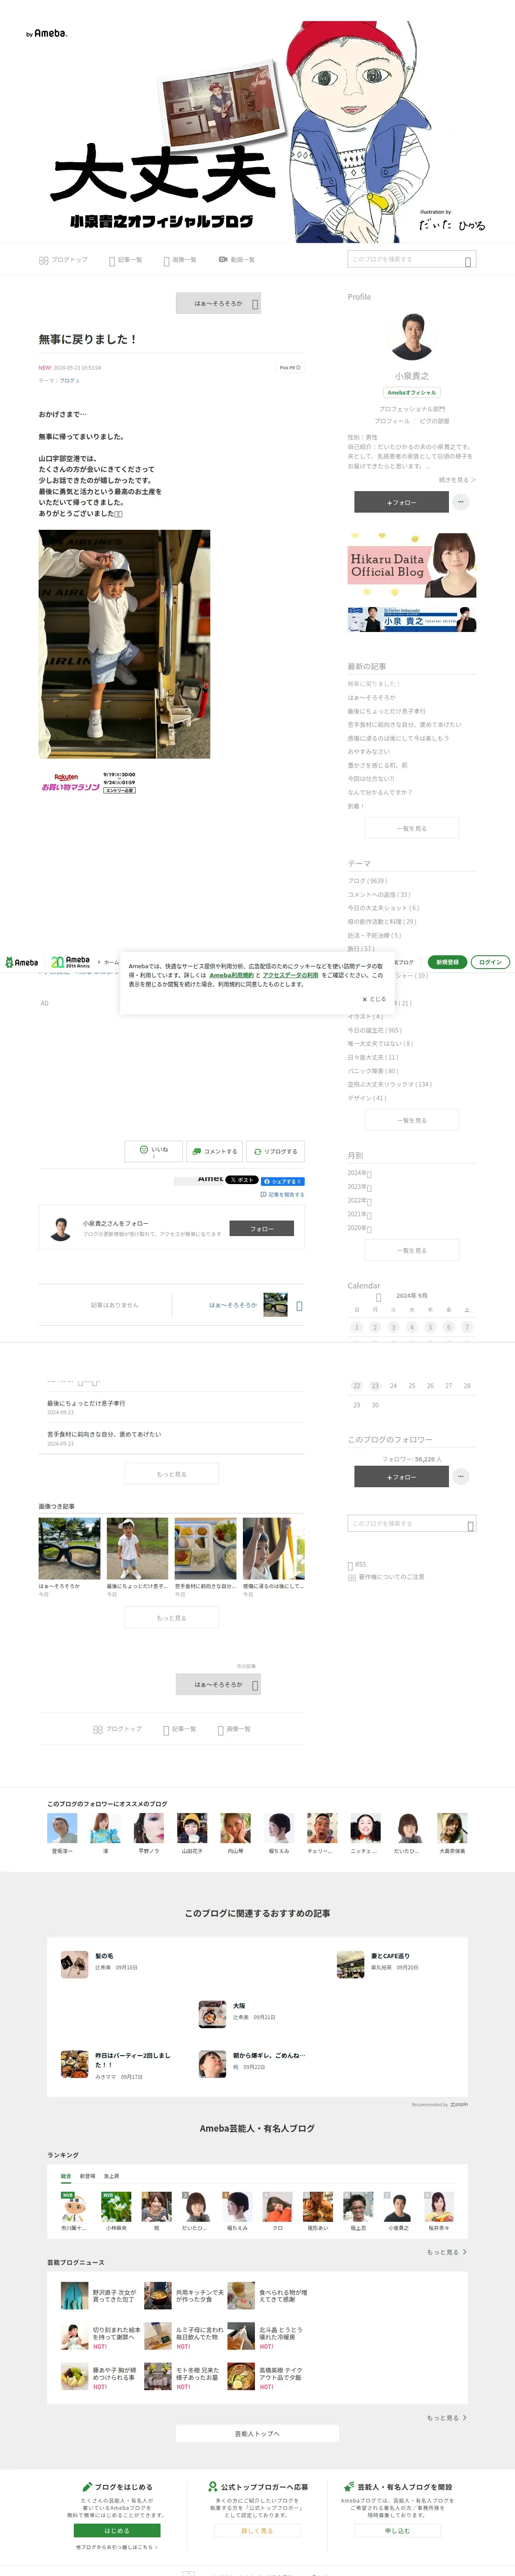Open the プロフィール link in the sidebar
This screenshot has height=2576, width=515.
(x=392, y=421)
